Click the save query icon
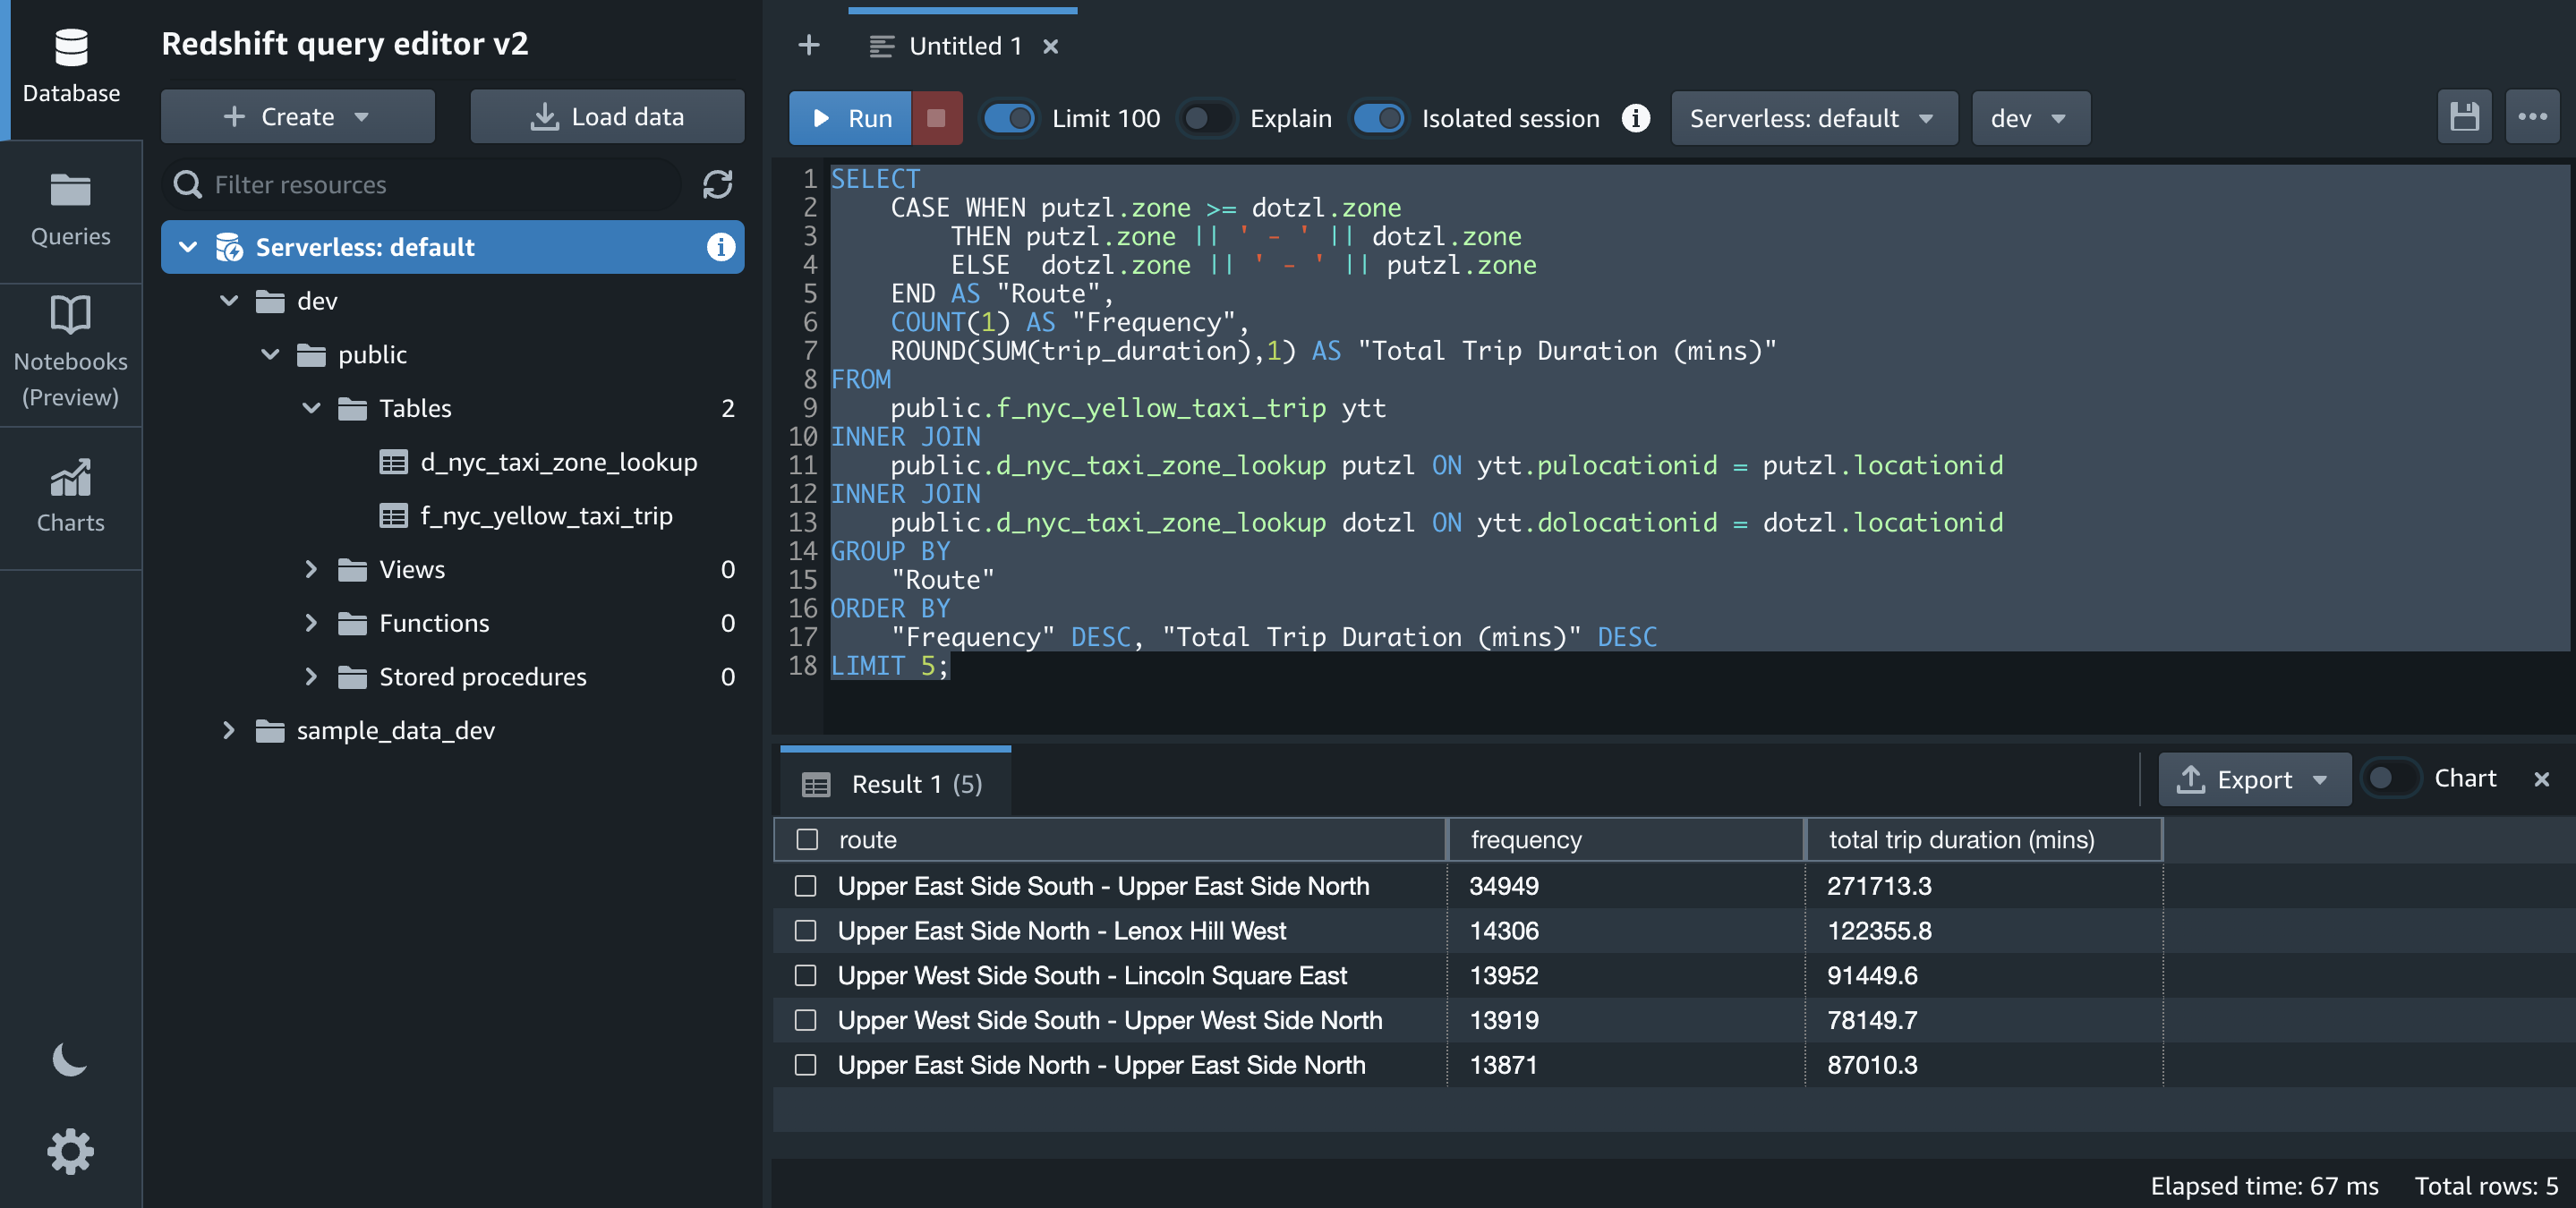The image size is (2576, 1208). tap(2463, 118)
